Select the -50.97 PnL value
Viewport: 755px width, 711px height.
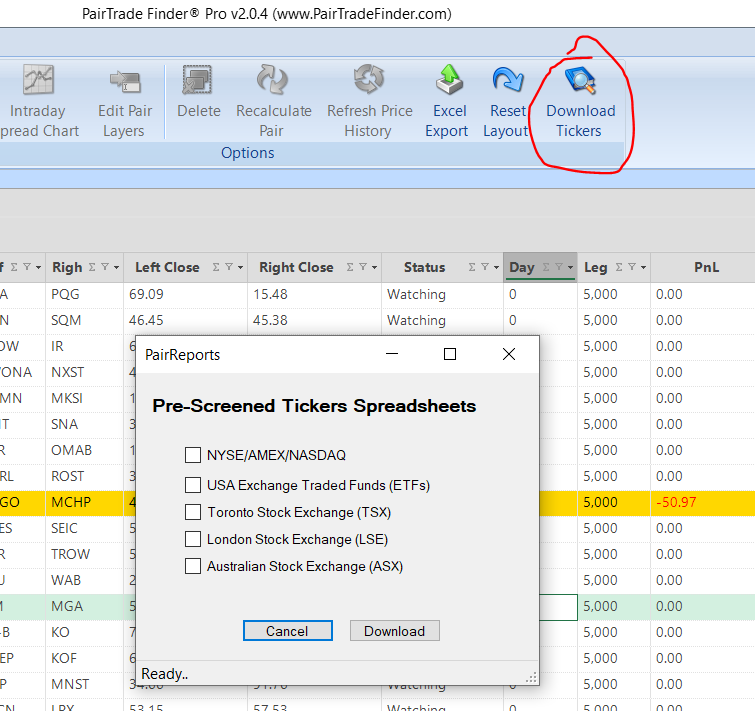click(x=676, y=502)
